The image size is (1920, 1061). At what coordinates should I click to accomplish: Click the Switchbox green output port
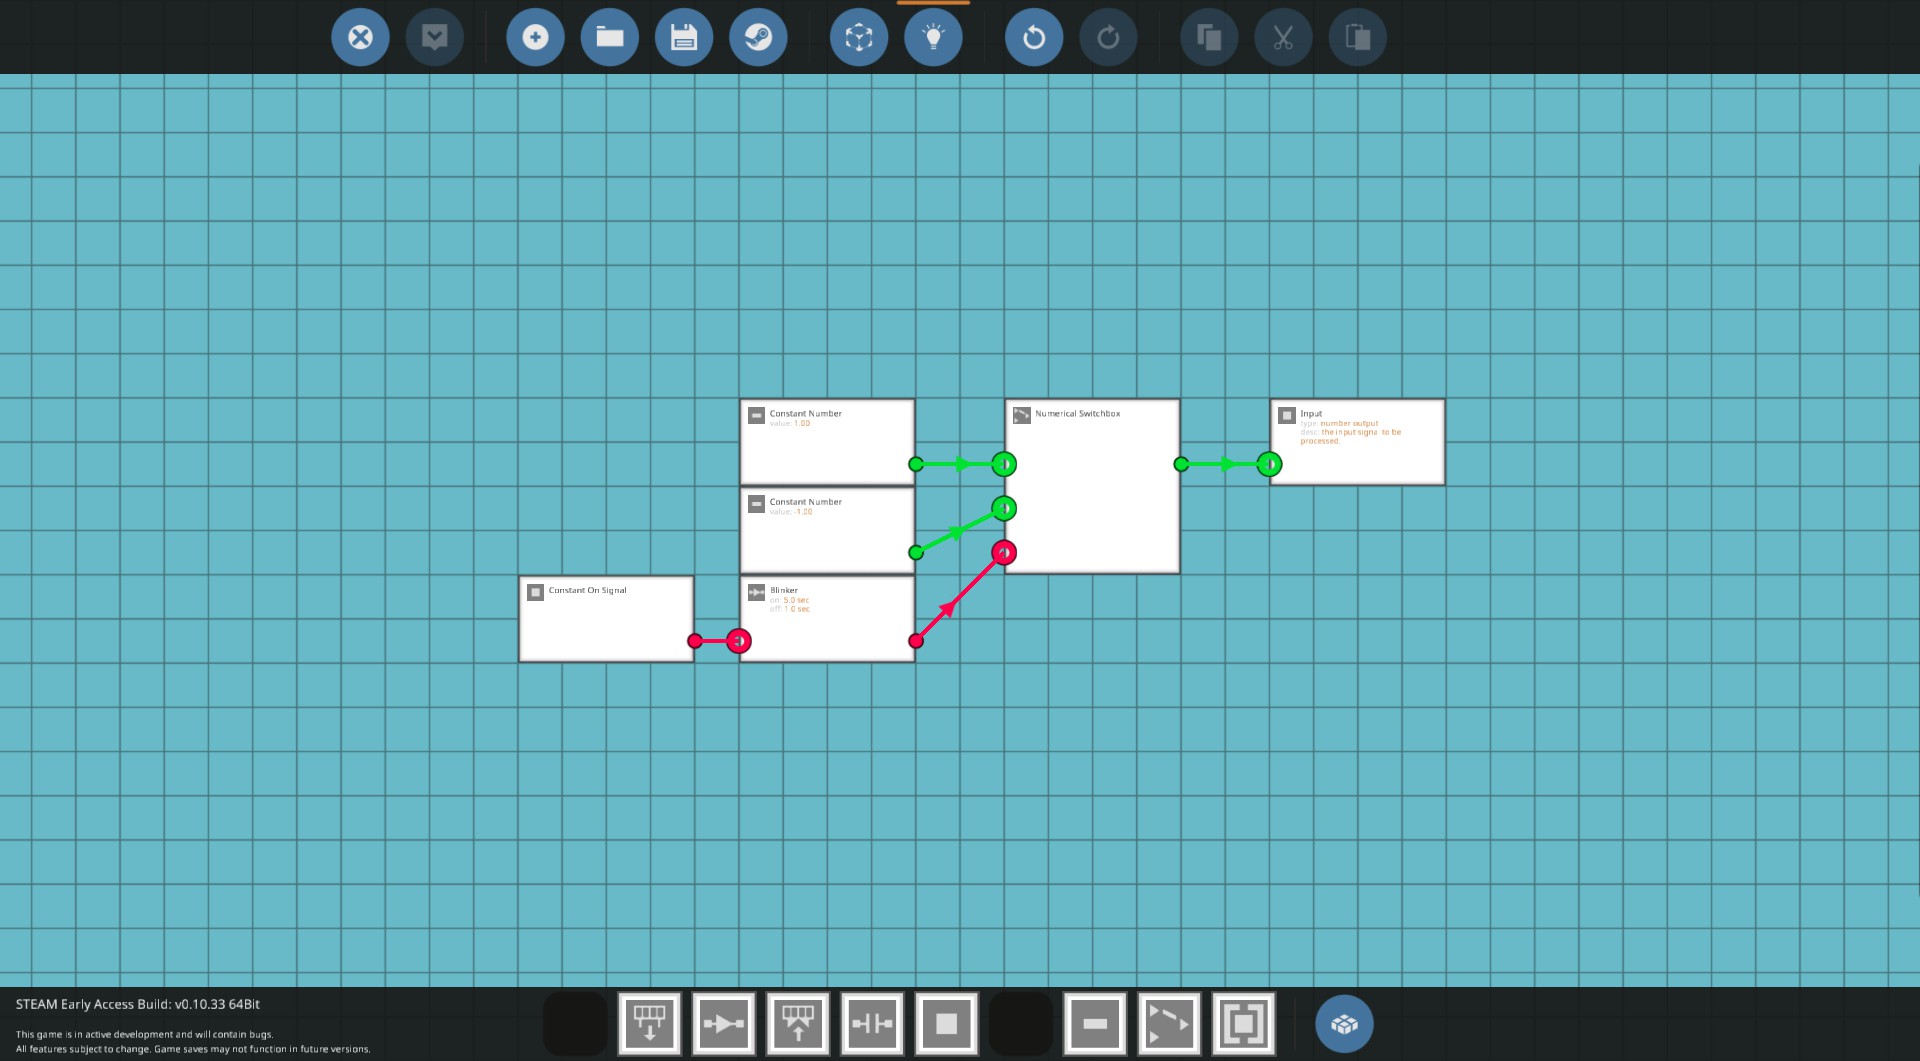pyautogui.click(x=1181, y=464)
